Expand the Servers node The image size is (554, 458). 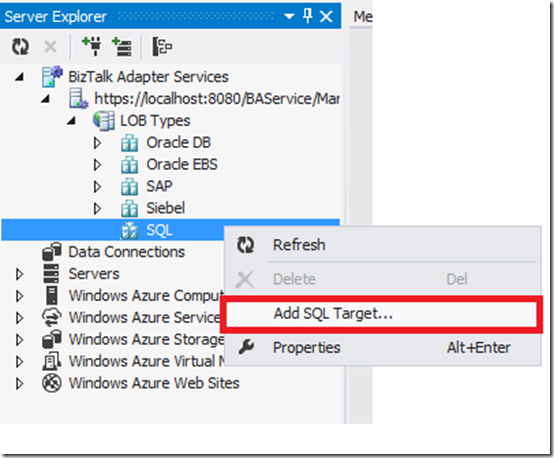pyautogui.click(x=19, y=274)
